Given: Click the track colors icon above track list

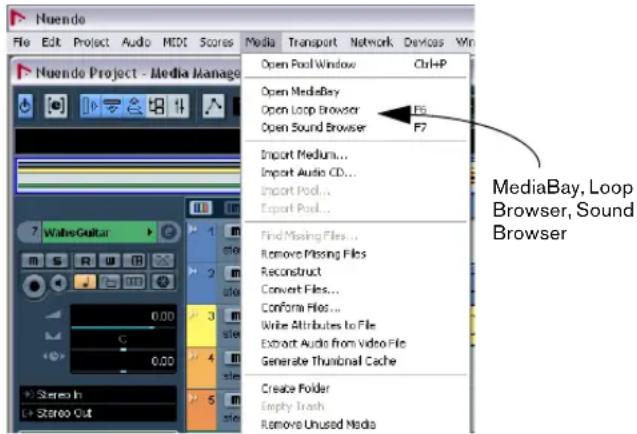Looking at the screenshot, I should (201, 208).
